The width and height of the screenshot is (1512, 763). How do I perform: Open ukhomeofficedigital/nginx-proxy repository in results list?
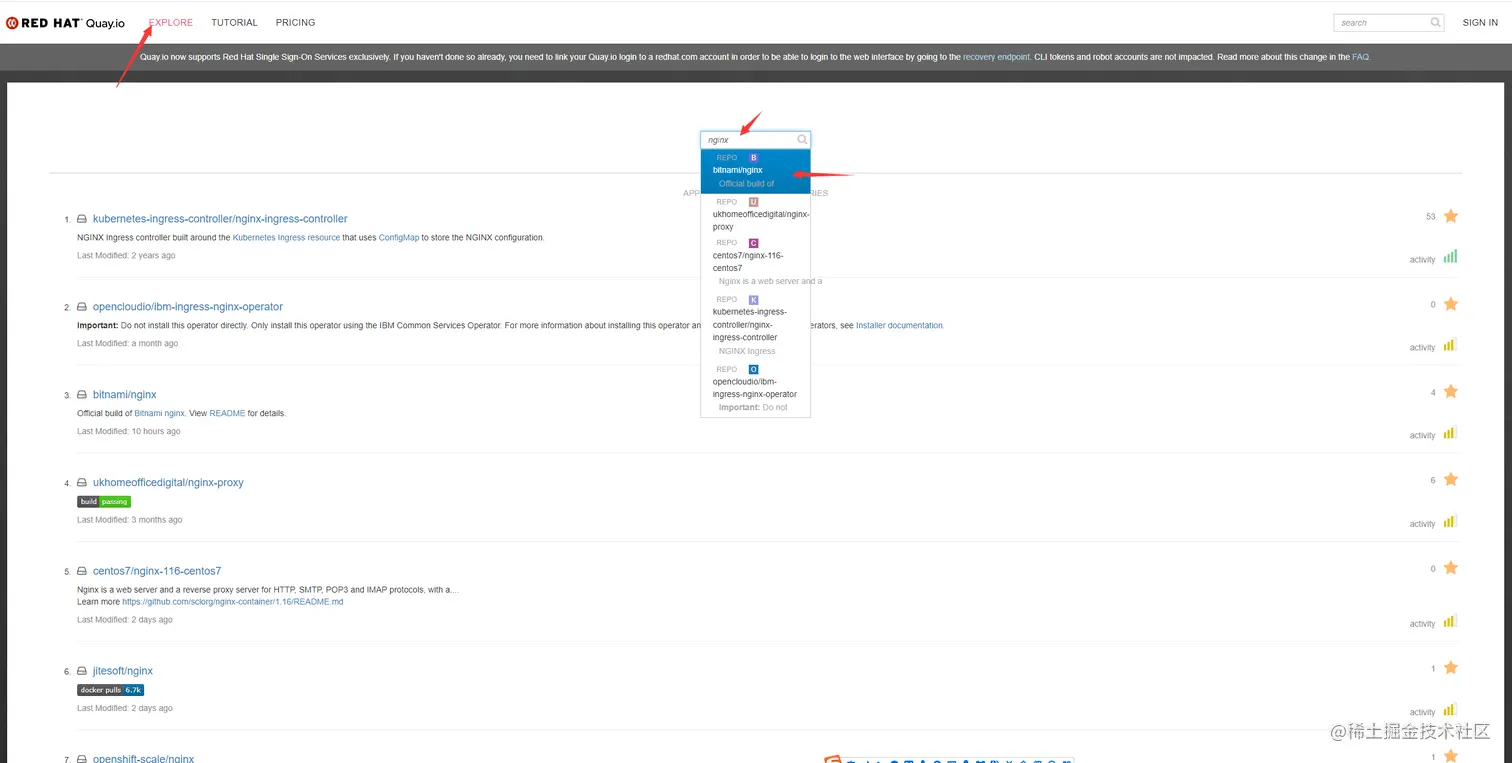pos(168,483)
